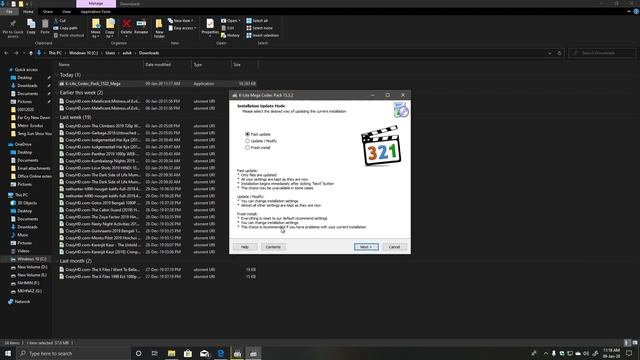640x360 pixels.
Task: Switch to the Application Tools tab
Action: [96, 12]
